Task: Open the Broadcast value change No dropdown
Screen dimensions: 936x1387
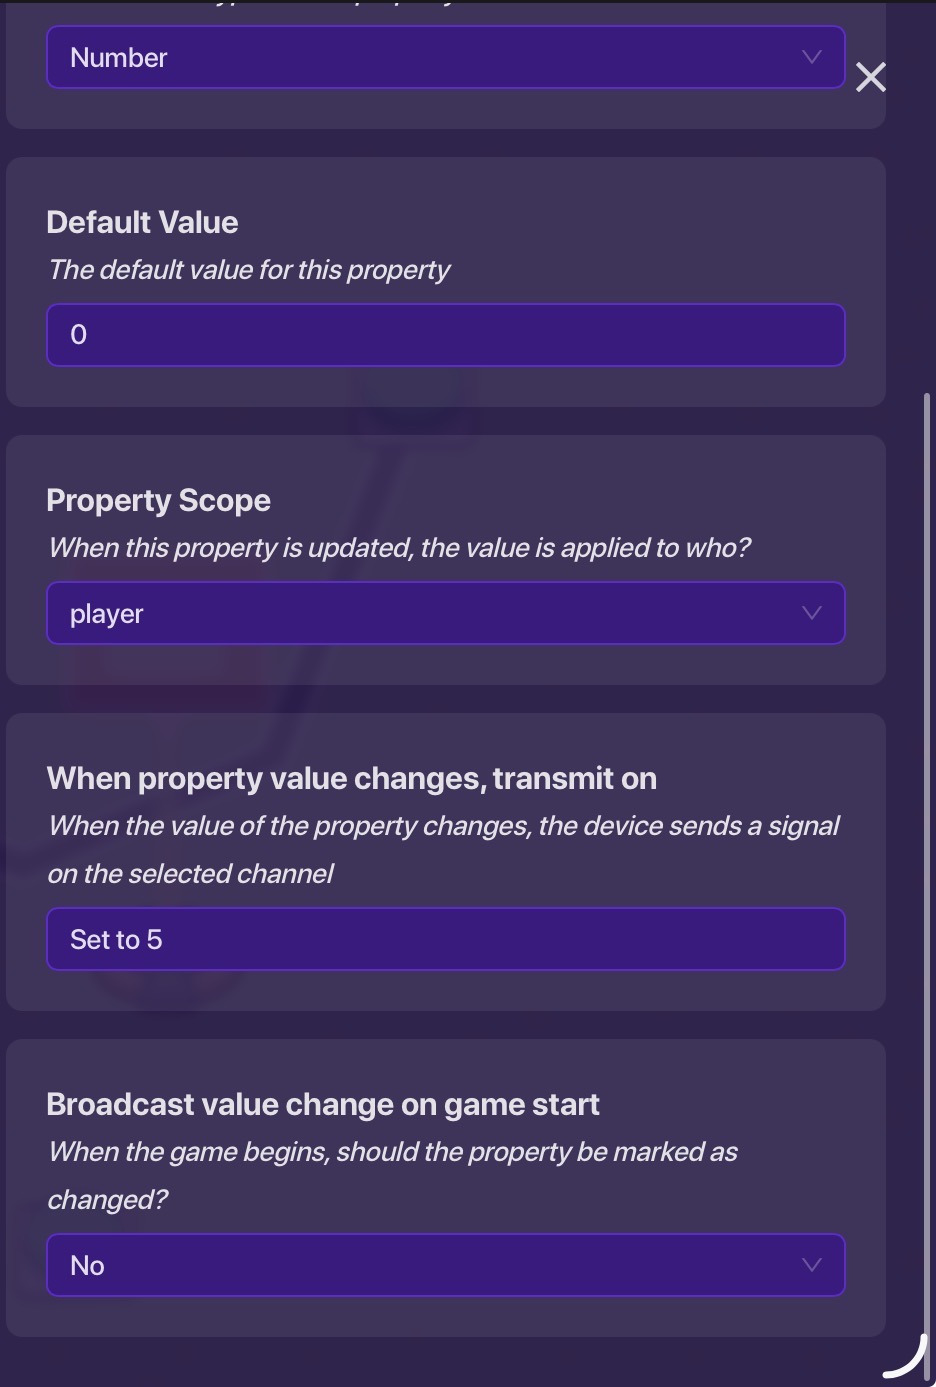Action: coord(445,1265)
